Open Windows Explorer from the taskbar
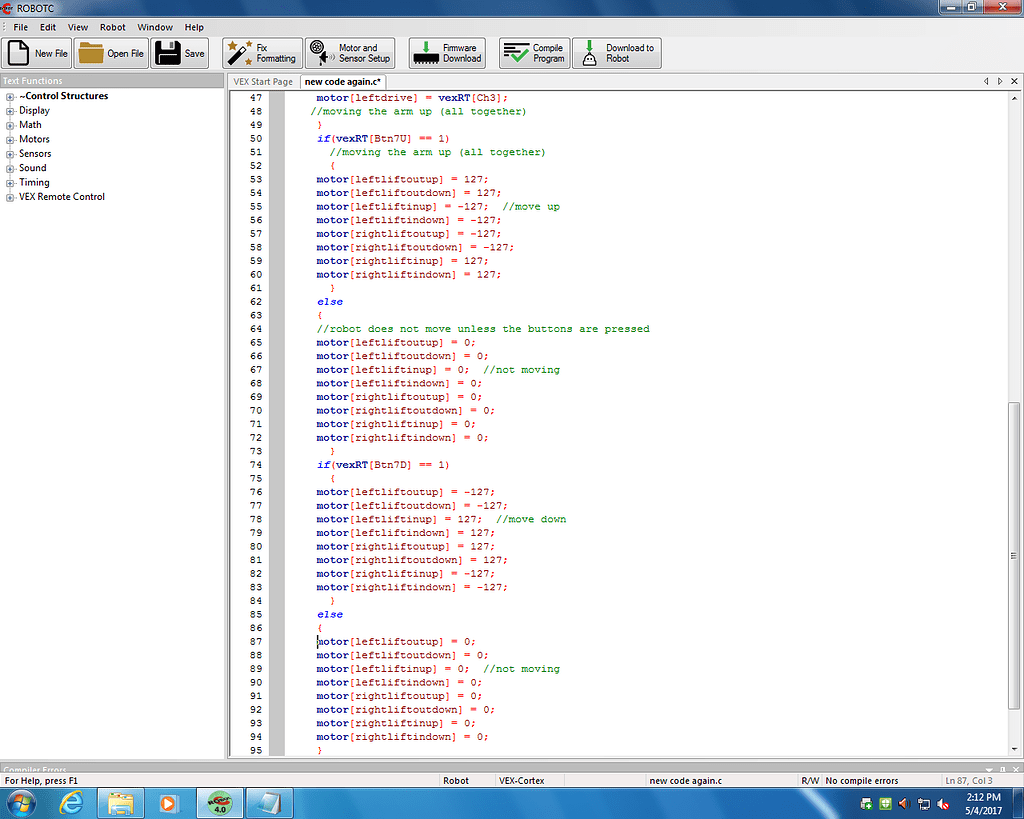Viewport: 1024px width, 819px height. 121,803
